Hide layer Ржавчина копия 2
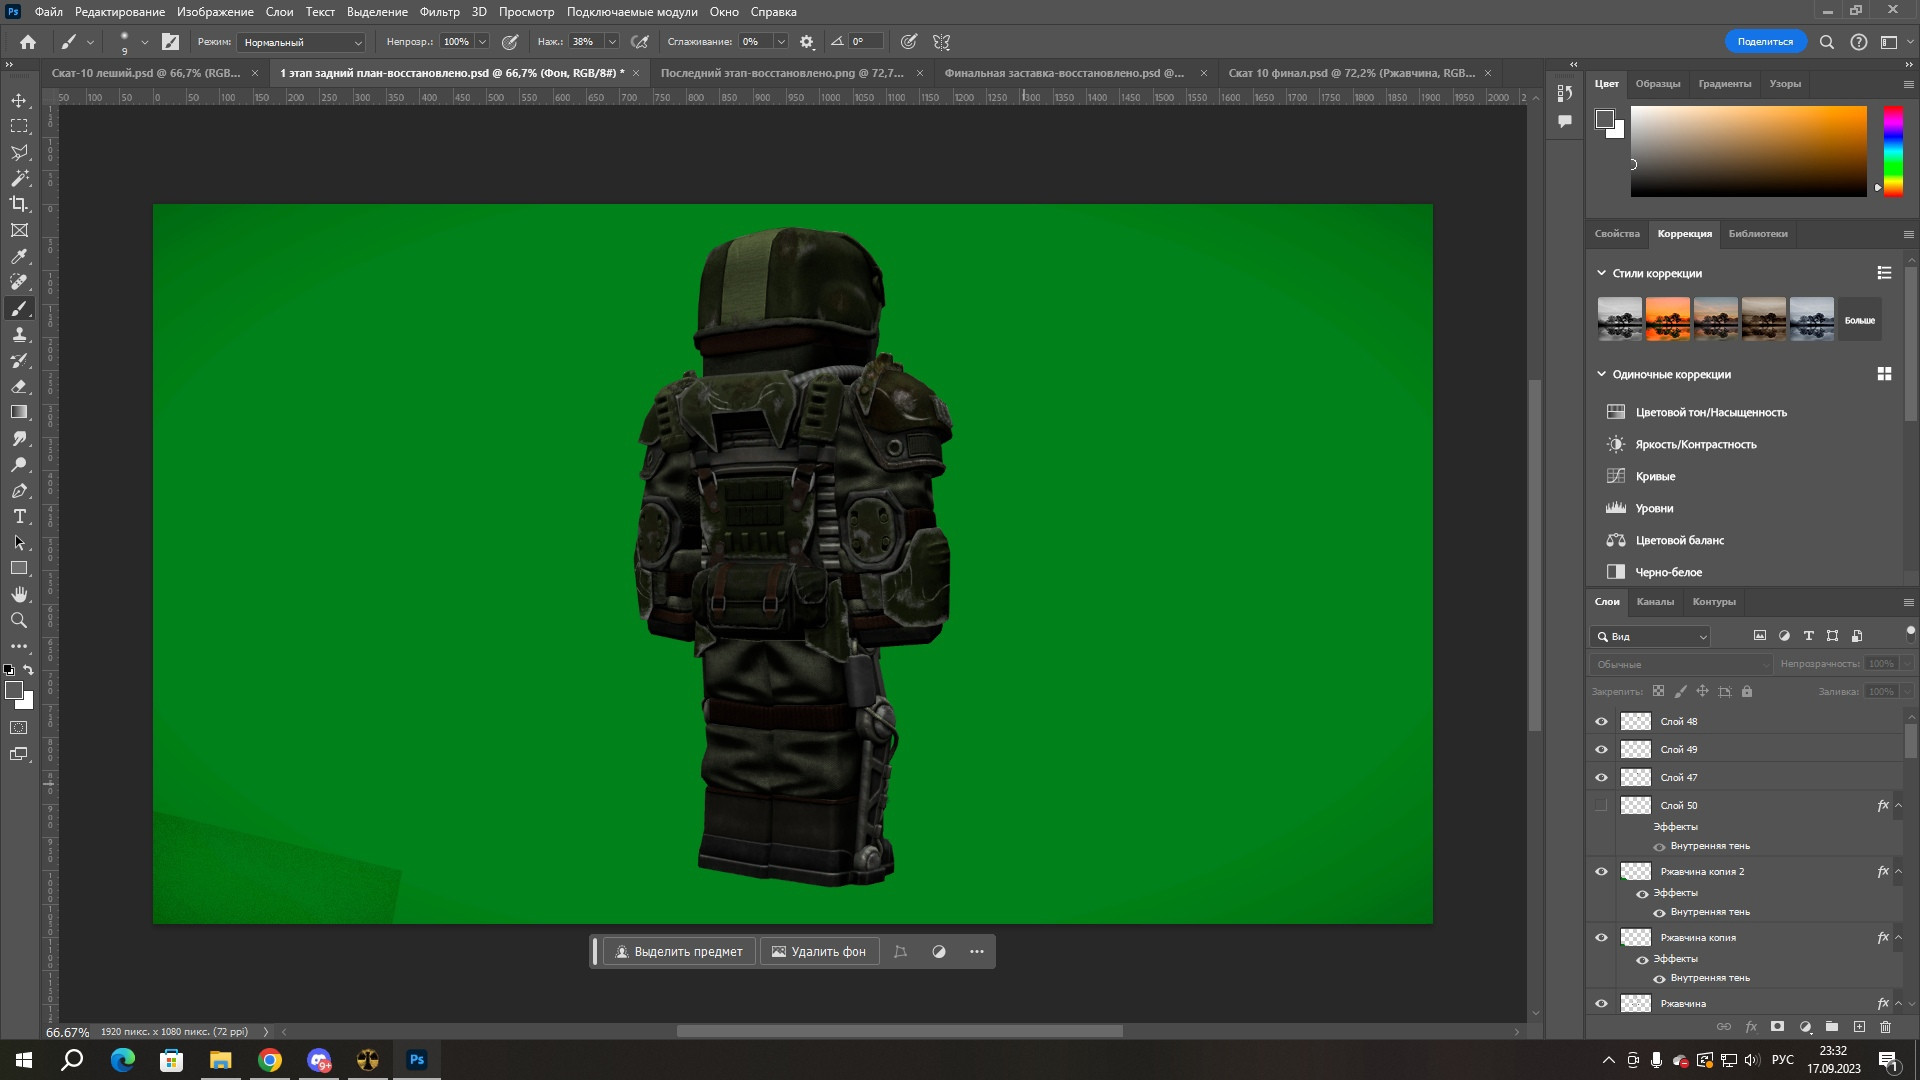This screenshot has width=1920, height=1080. coord(1601,872)
